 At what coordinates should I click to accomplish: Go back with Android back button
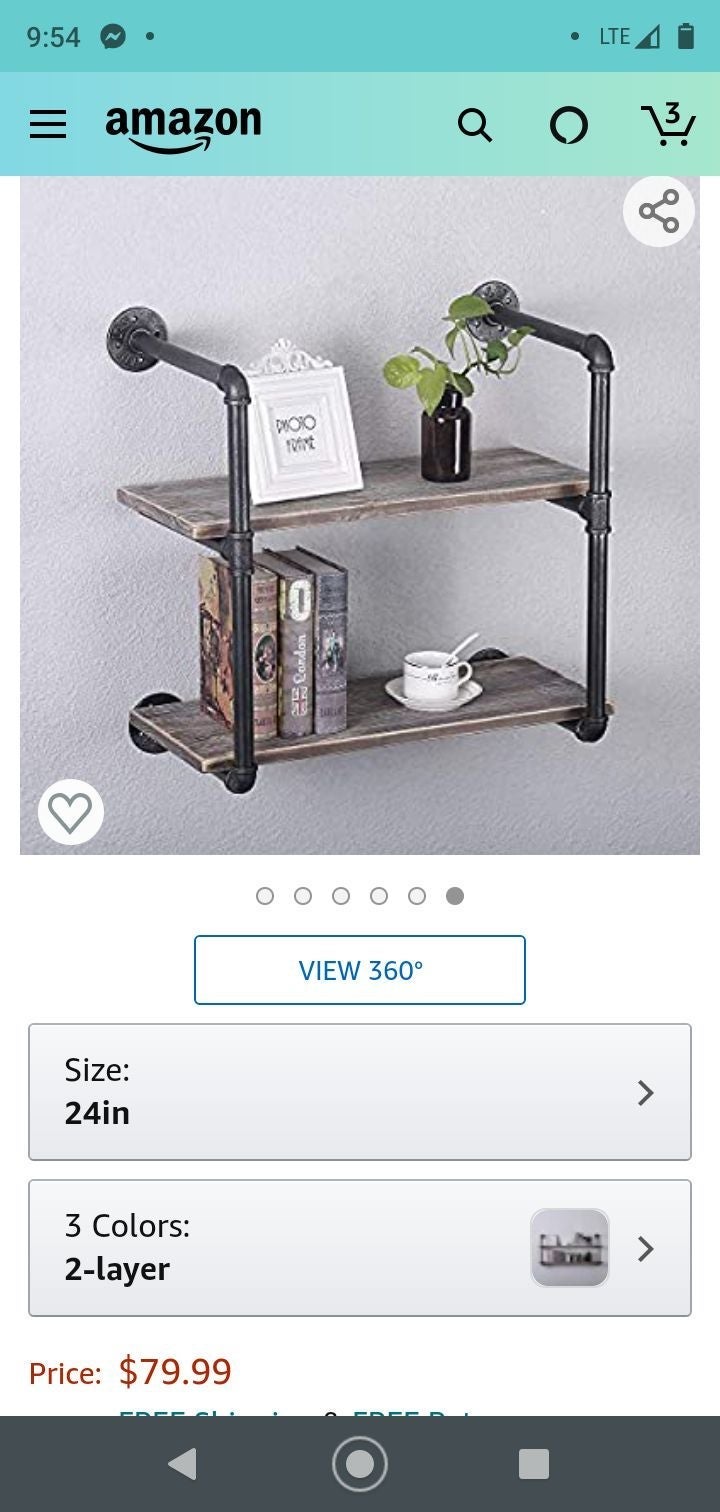tap(183, 1464)
